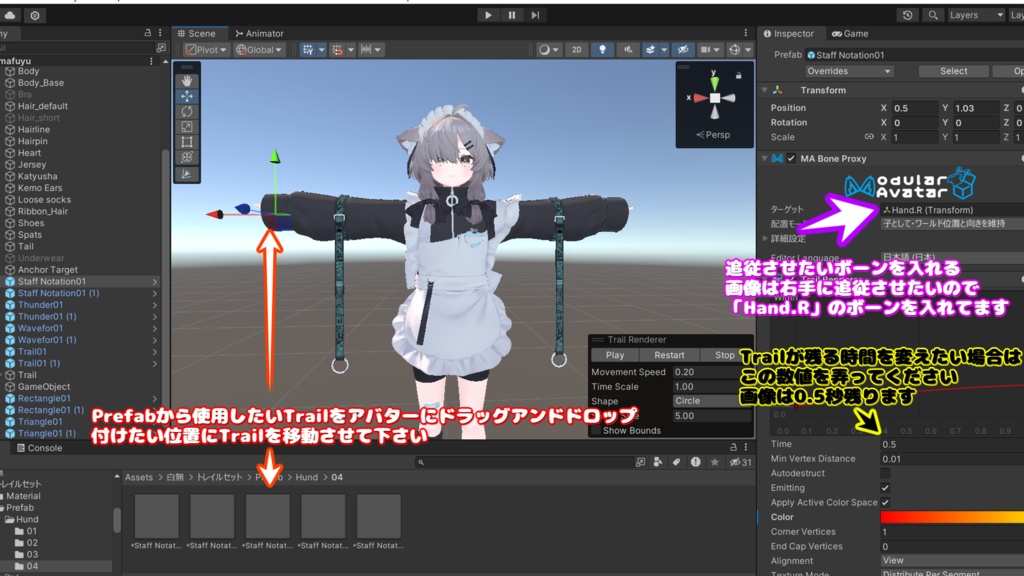Open Global handle rotation dropdown

259,50
